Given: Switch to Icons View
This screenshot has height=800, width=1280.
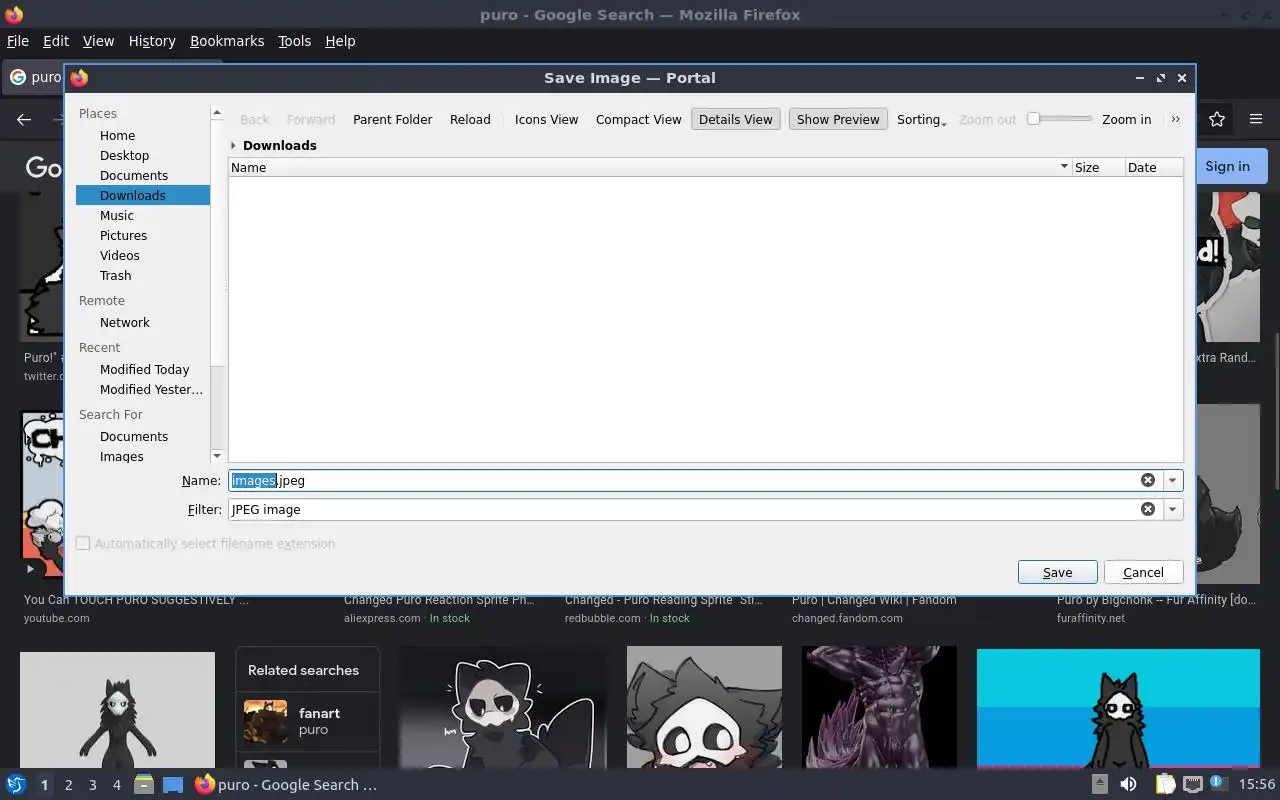Looking at the screenshot, I should 546,119.
